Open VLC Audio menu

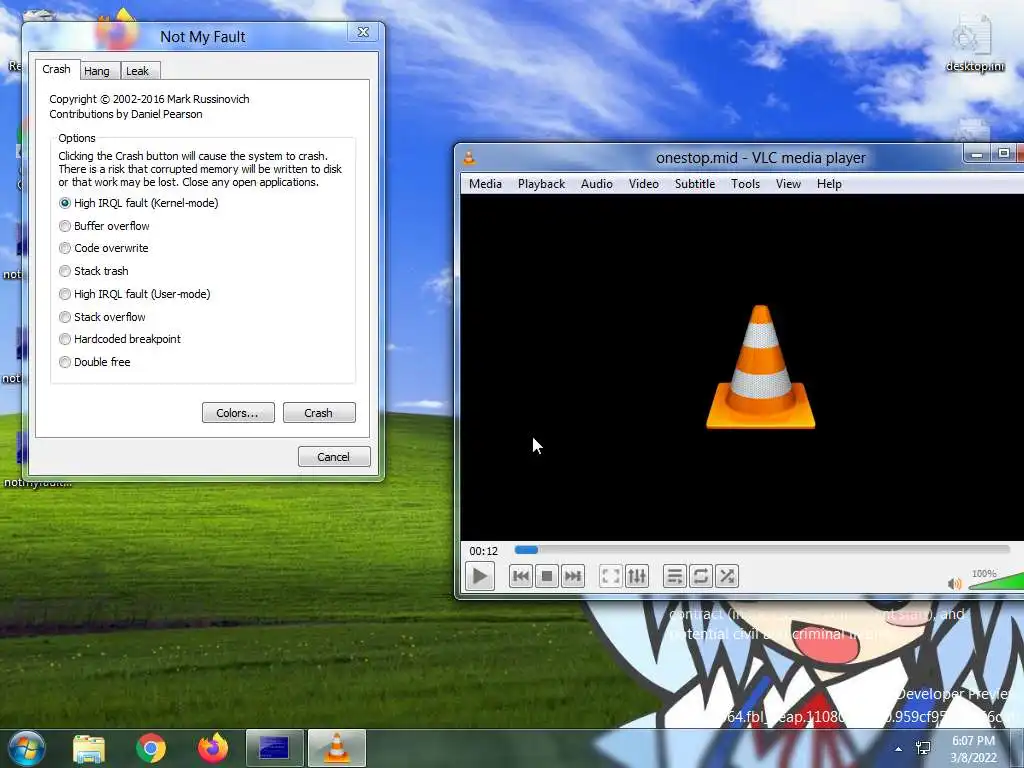point(597,184)
